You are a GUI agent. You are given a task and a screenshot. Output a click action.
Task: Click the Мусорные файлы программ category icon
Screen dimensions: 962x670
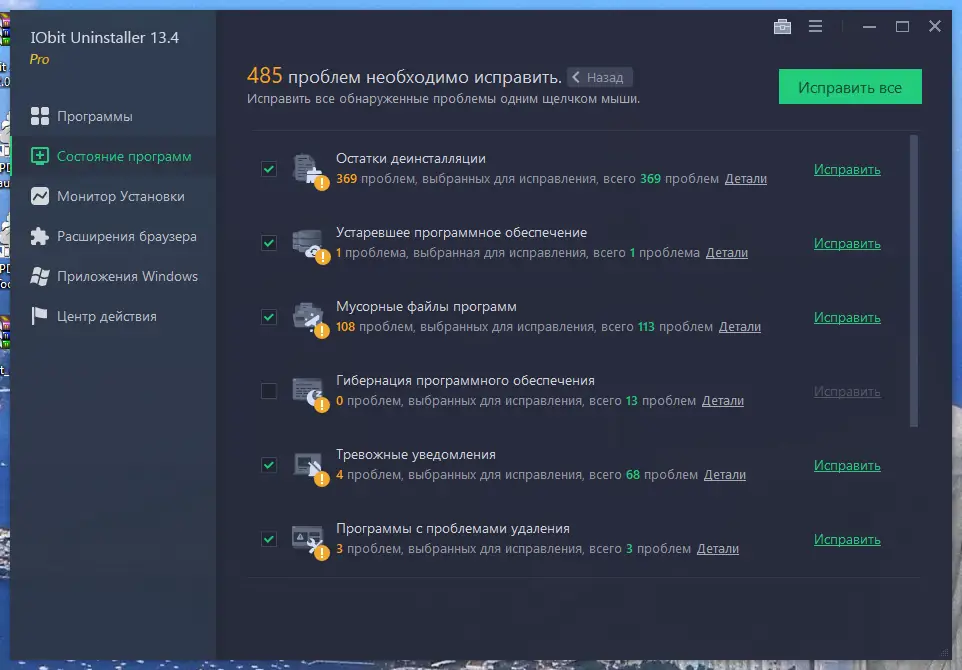[x=310, y=318]
